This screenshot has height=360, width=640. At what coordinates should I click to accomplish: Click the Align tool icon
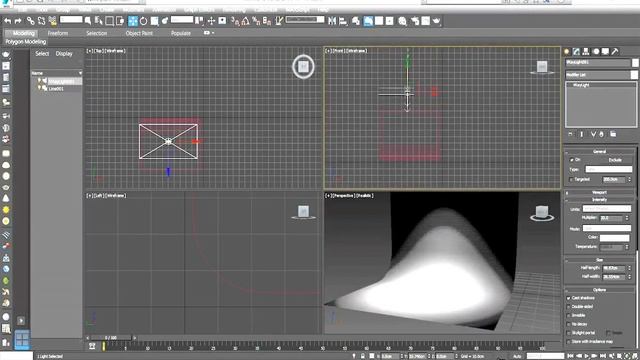(x=343, y=21)
